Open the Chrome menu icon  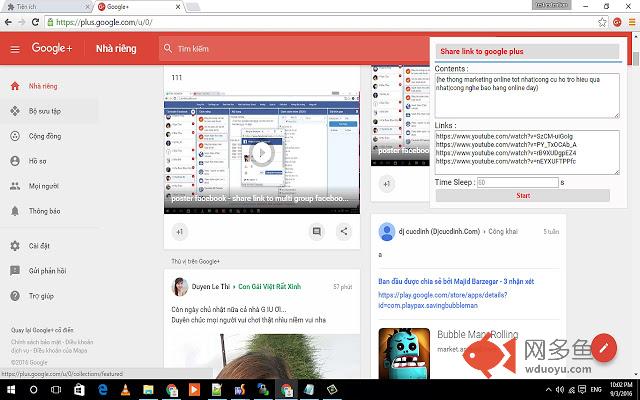coord(632,22)
